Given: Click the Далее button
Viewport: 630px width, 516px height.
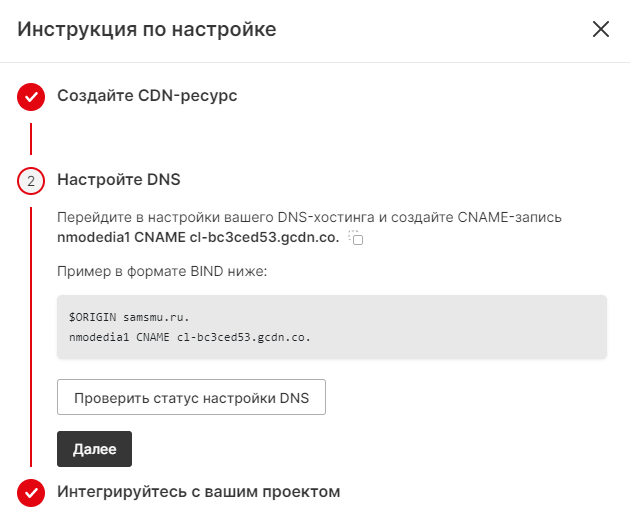Looking at the screenshot, I should [94, 449].
